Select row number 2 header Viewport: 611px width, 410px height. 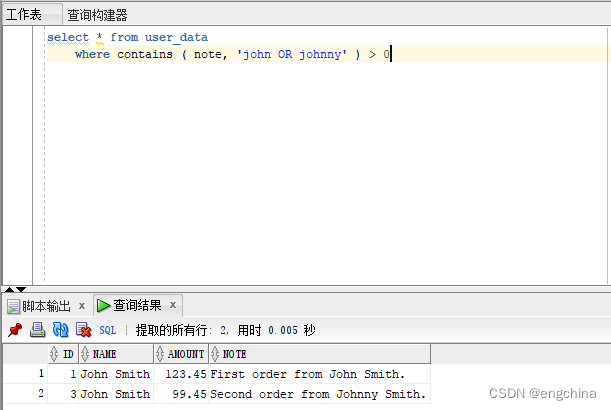point(26,394)
